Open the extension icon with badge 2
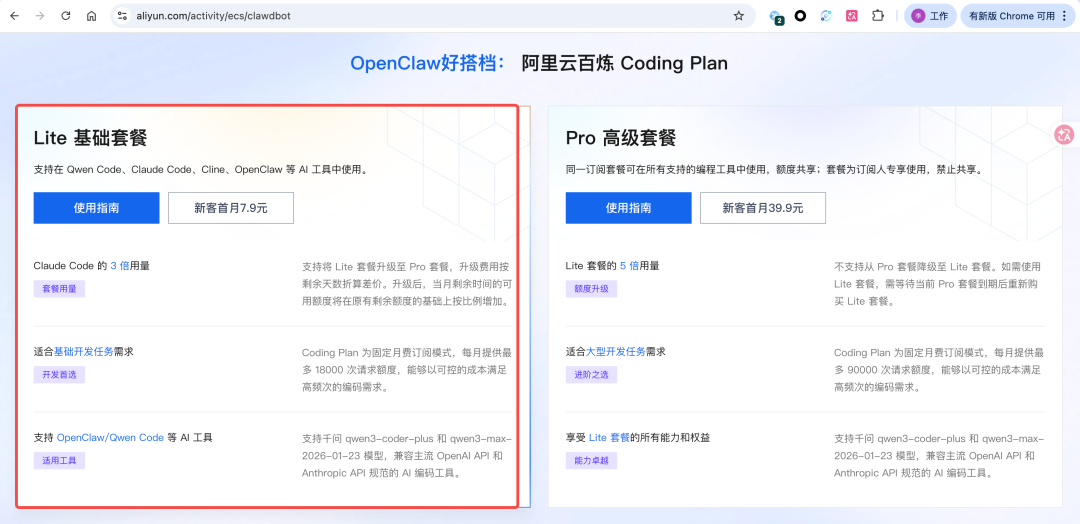The image size is (1080, 524). (776, 17)
